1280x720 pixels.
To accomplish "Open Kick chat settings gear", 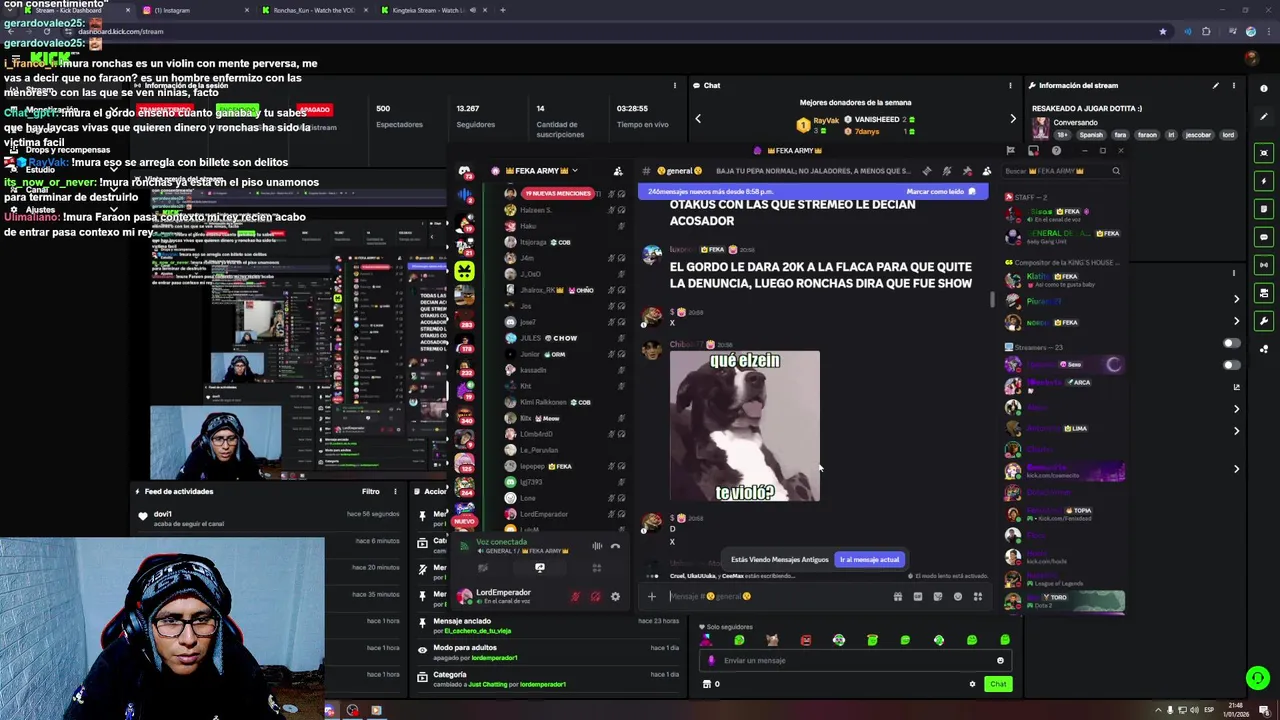I will coord(972,684).
